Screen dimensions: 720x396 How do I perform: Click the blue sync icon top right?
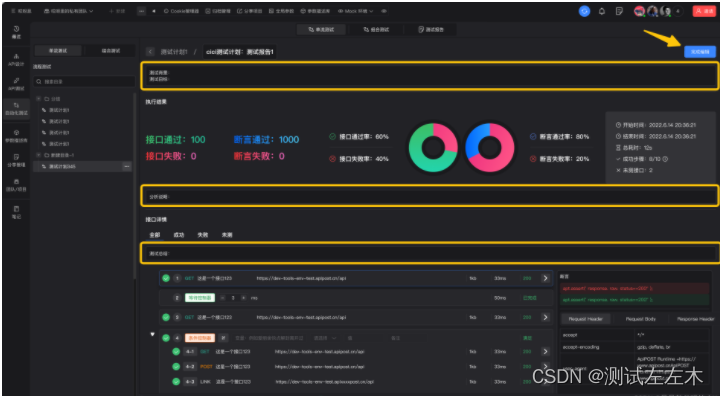(x=584, y=11)
